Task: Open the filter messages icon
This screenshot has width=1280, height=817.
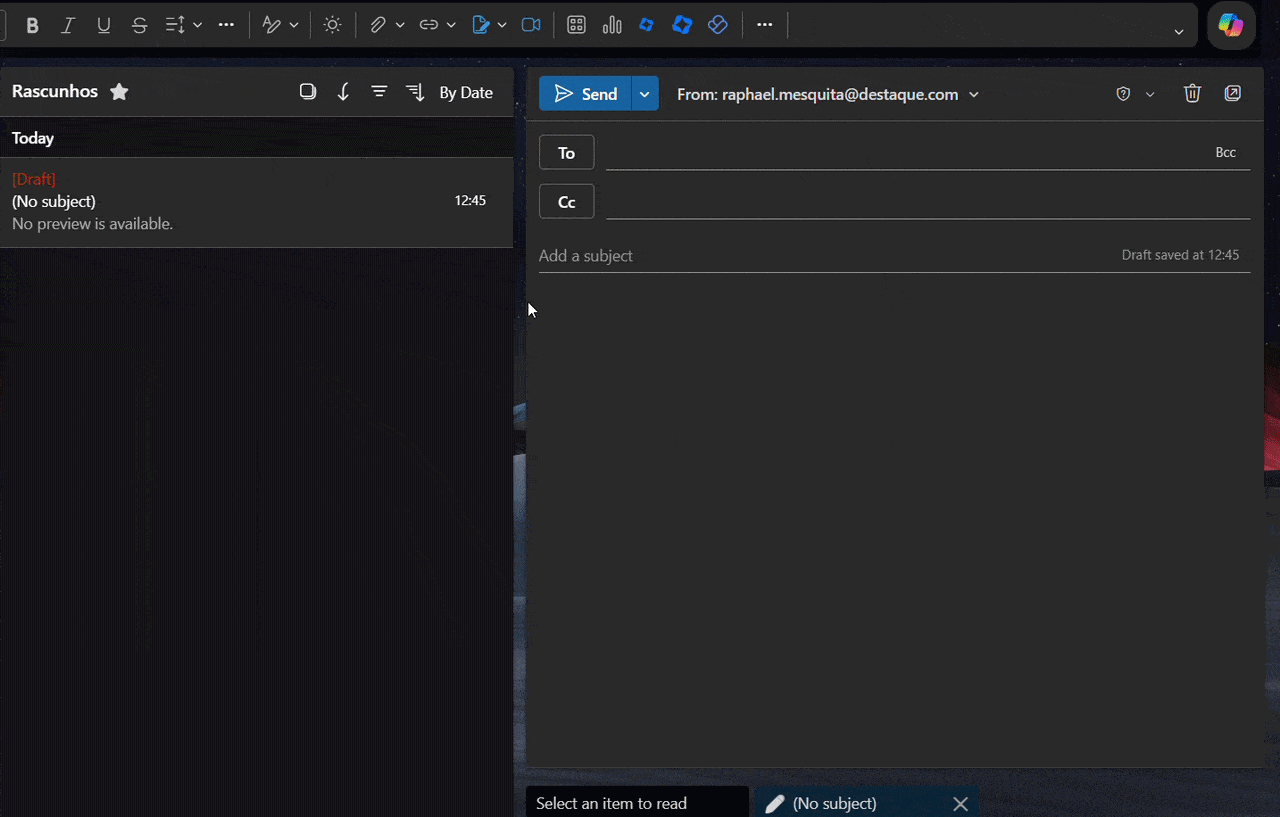Action: pyautogui.click(x=379, y=92)
